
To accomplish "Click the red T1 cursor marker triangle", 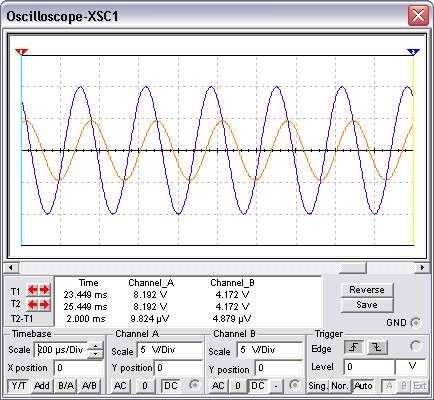I will [x=21, y=52].
